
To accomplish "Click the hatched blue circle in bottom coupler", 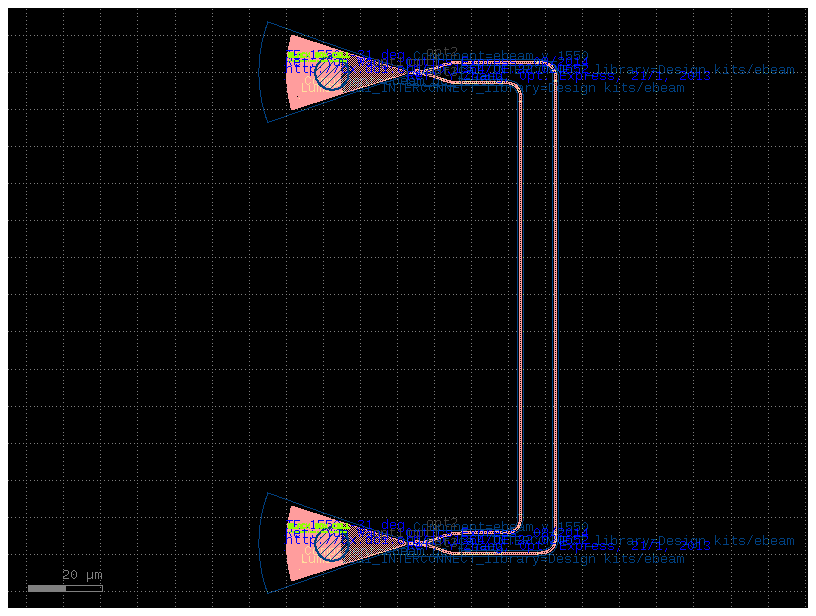I will coord(329,545).
